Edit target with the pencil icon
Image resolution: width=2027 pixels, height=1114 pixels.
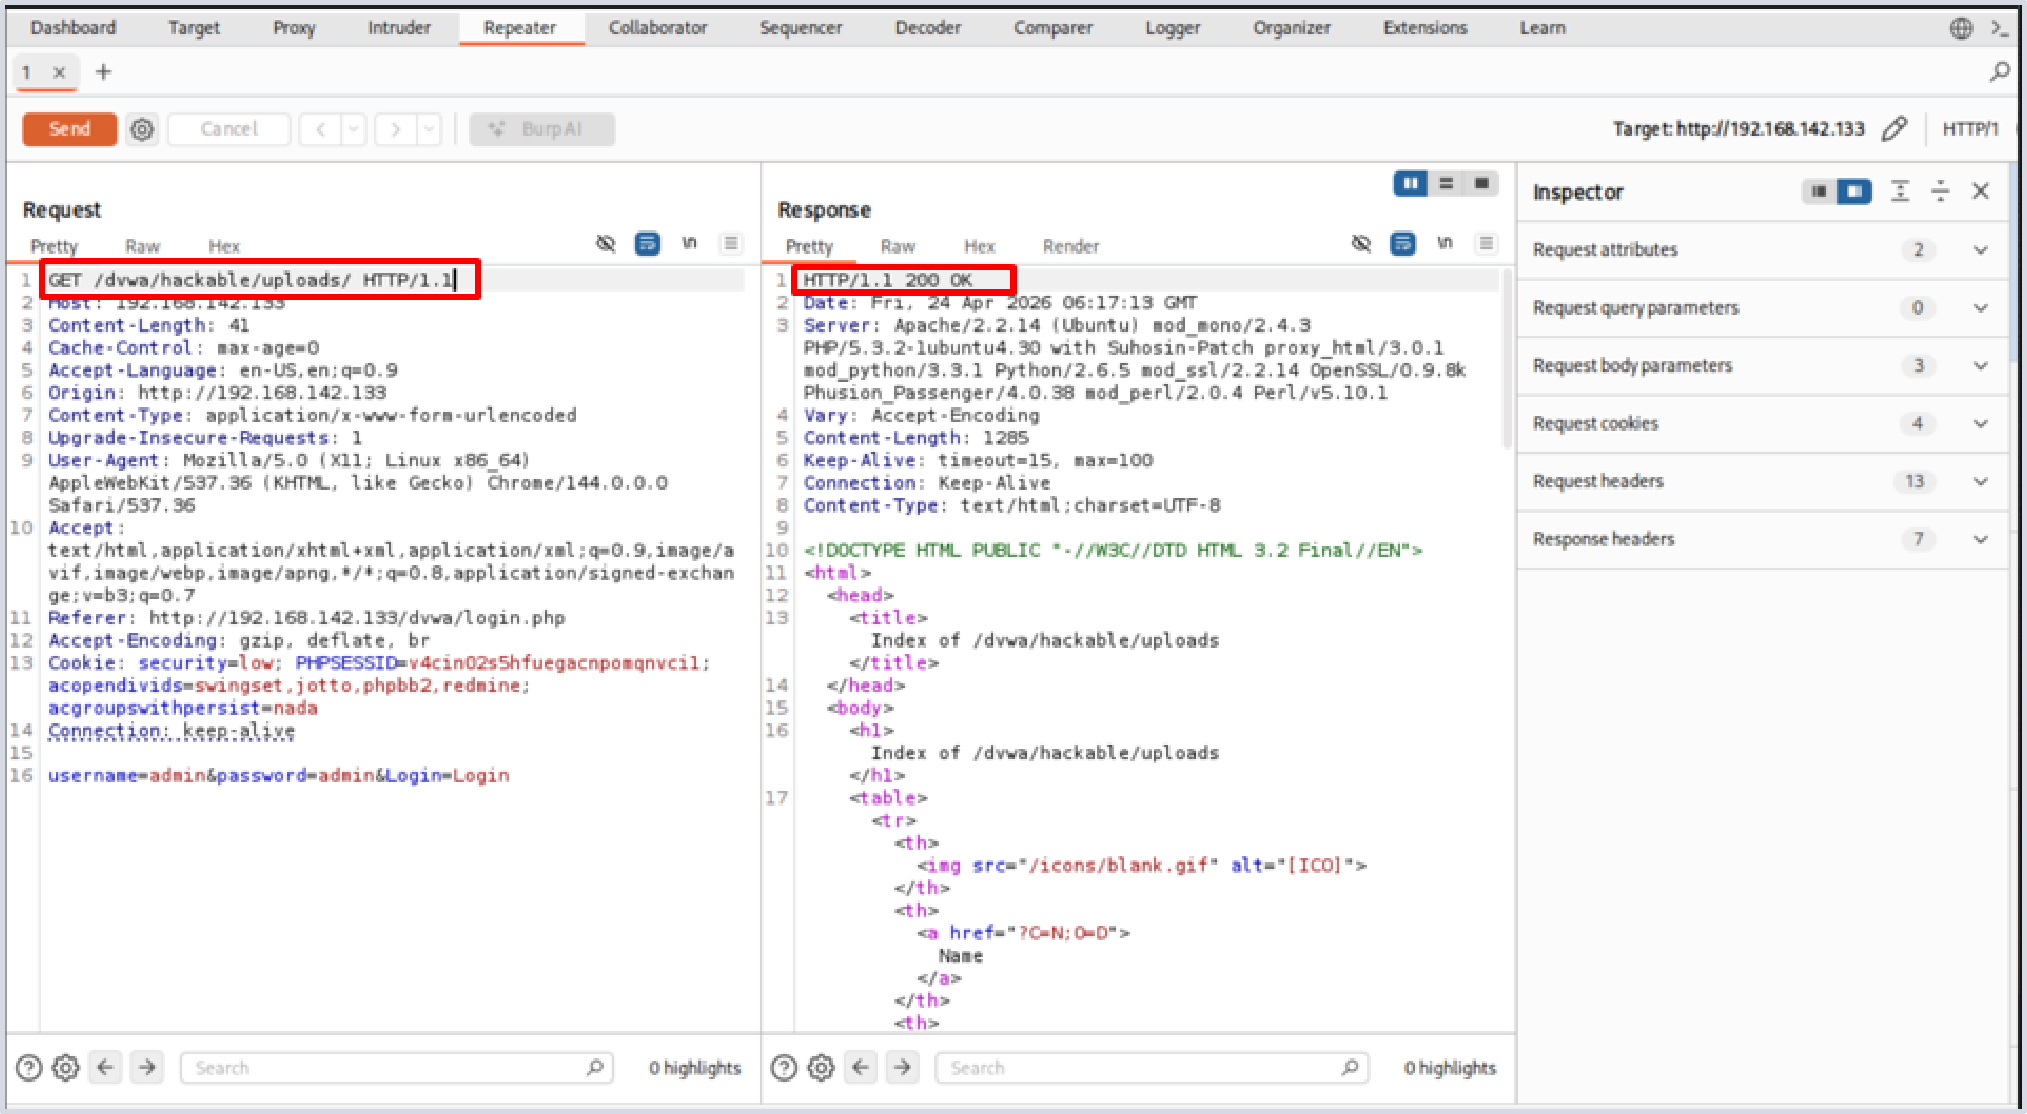[x=1894, y=129]
